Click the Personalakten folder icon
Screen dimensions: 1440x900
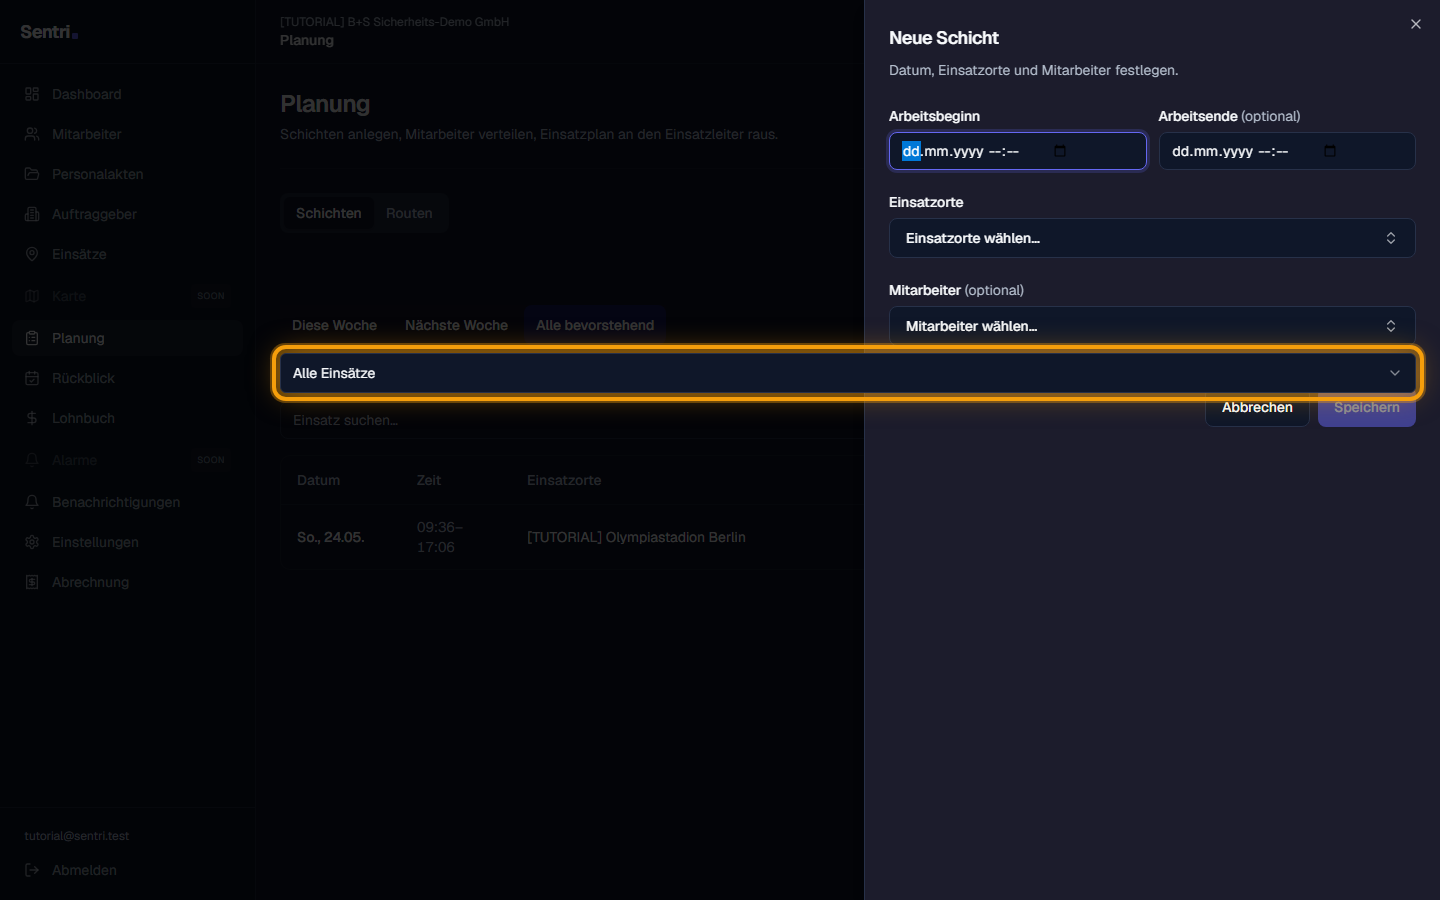(32, 174)
